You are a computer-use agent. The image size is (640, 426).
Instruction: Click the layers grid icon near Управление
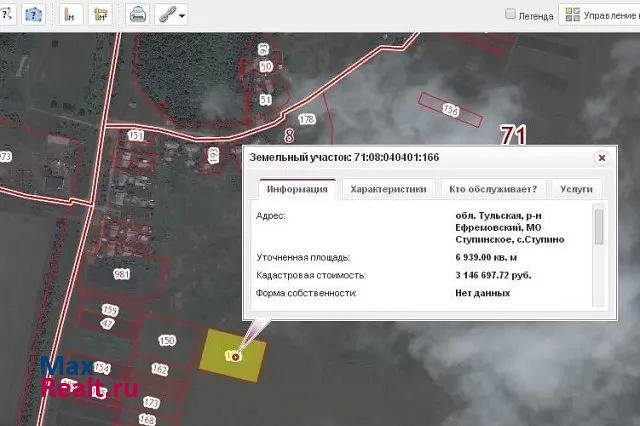point(572,15)
